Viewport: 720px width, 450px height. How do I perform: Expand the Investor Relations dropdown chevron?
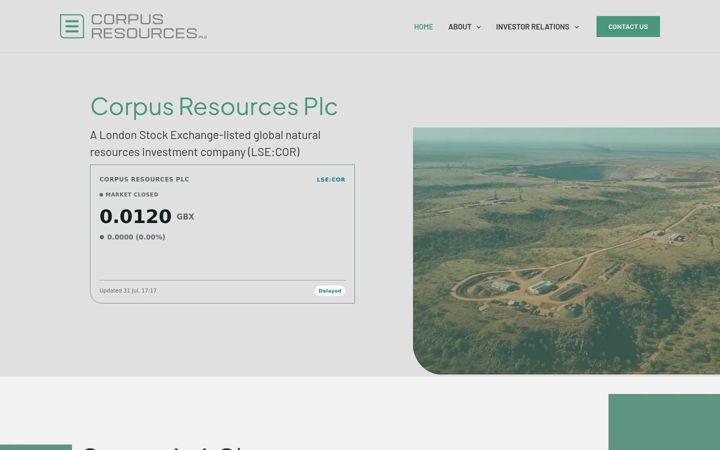click(577, 27)
